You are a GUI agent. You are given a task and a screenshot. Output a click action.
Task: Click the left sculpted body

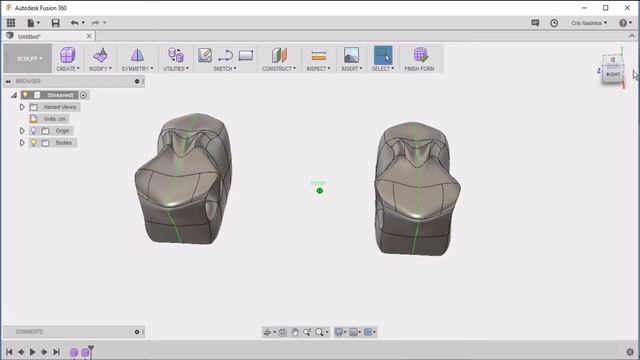click(184, 179)
